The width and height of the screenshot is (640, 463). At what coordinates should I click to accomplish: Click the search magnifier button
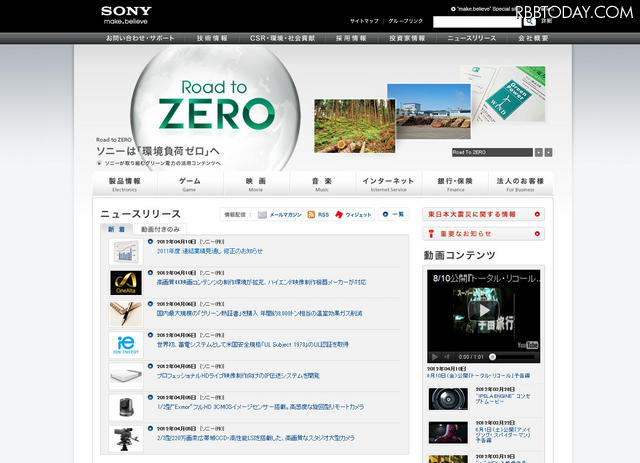(529, 21)
